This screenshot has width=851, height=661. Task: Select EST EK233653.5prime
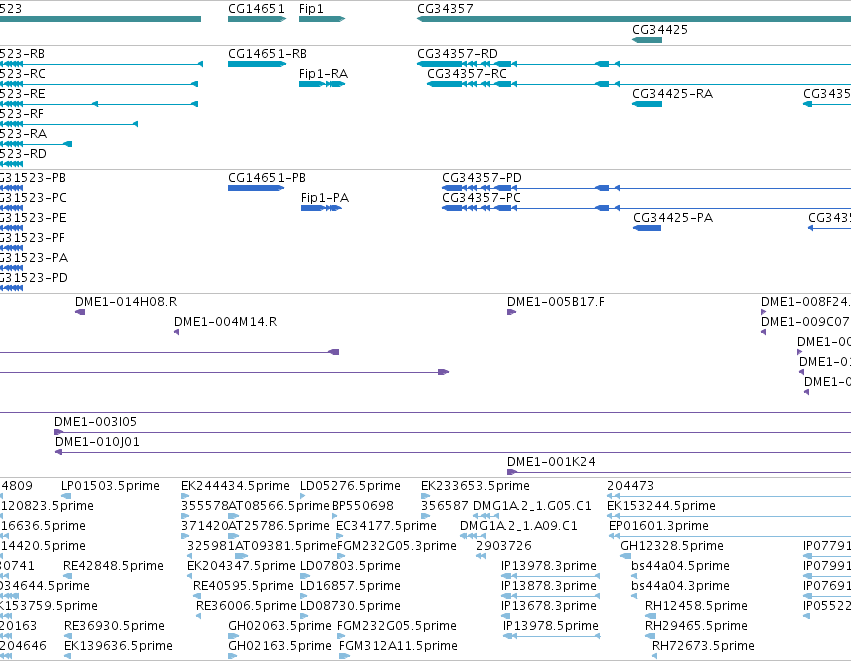(x=475, y=486)
